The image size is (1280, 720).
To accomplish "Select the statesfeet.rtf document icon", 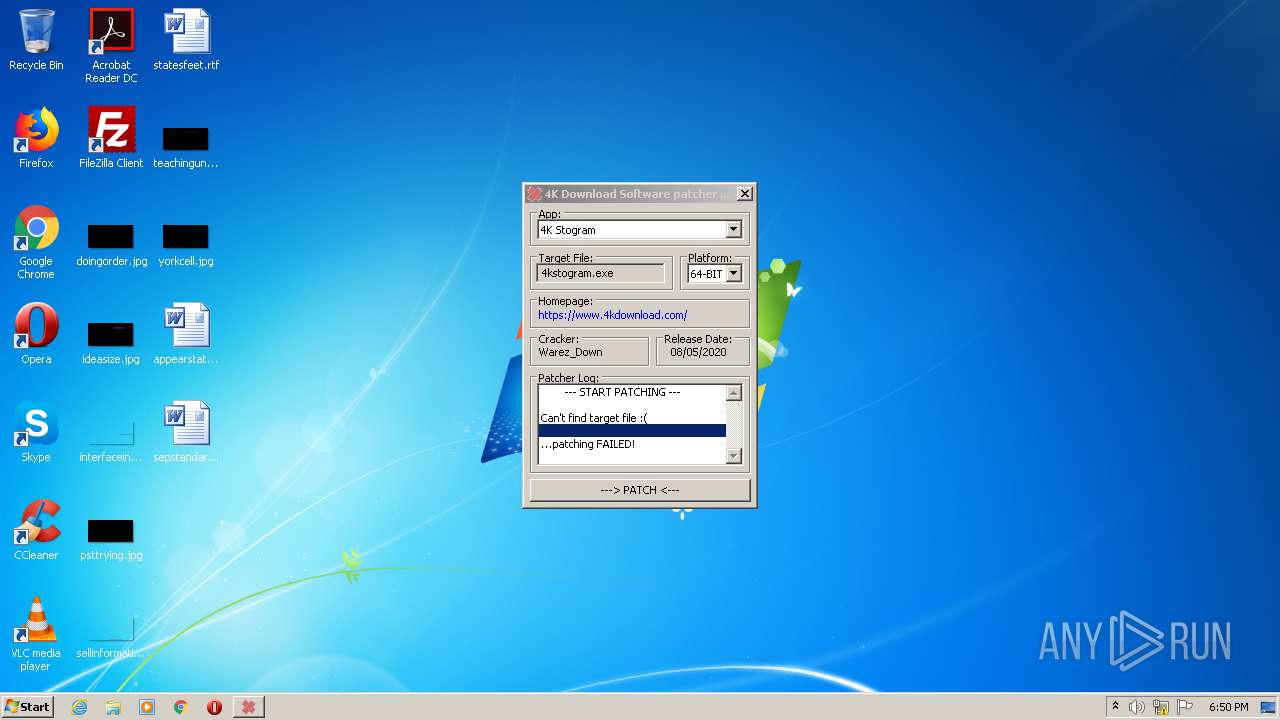I will (x=186, y=40).
